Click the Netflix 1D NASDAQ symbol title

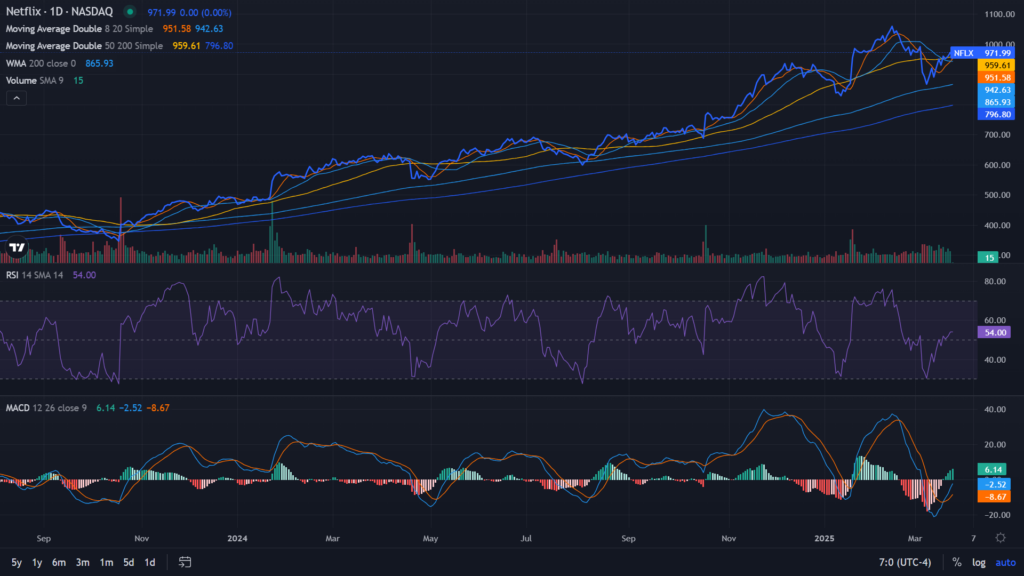coord(60,11)
